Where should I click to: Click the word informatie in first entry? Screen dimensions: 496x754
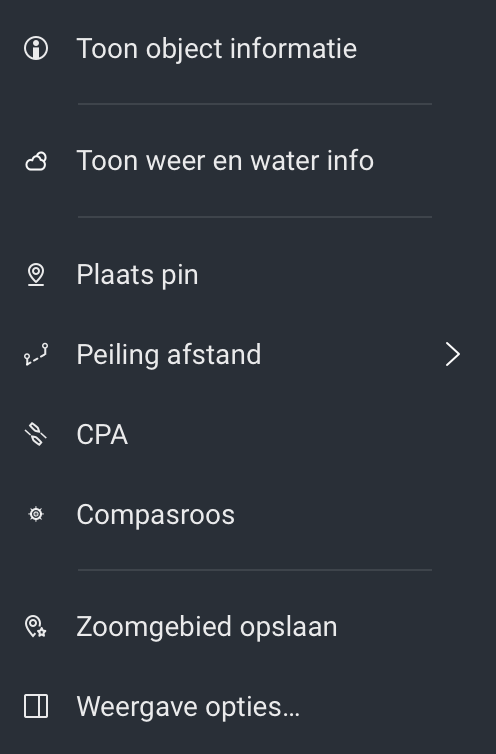293,49
